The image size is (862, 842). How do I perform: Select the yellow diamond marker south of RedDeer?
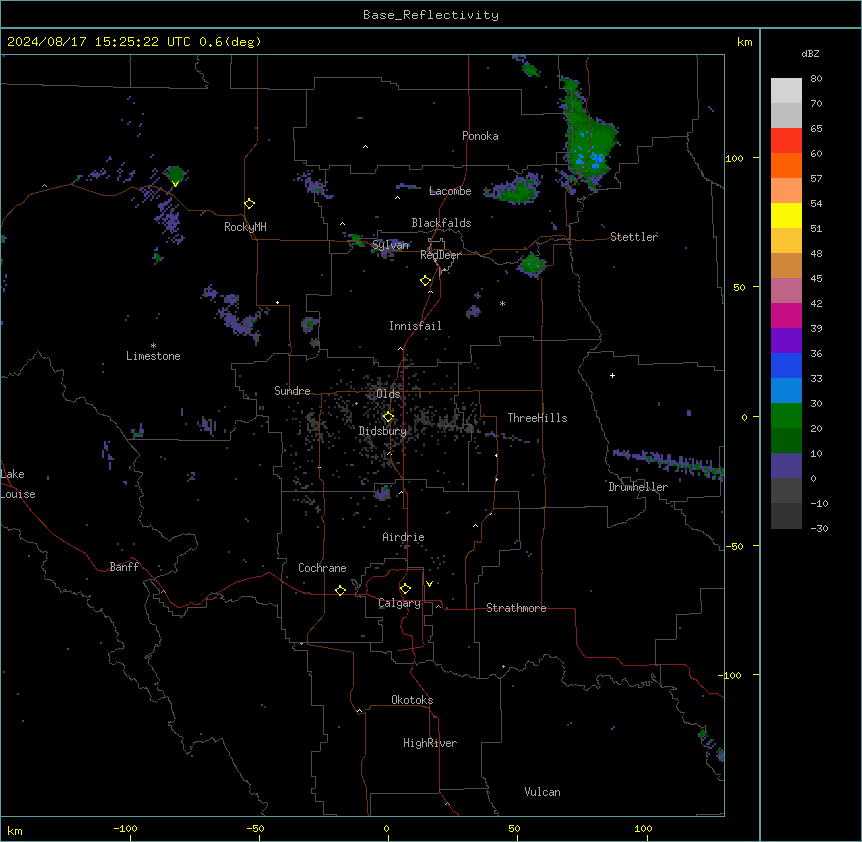tap(426, 281)
